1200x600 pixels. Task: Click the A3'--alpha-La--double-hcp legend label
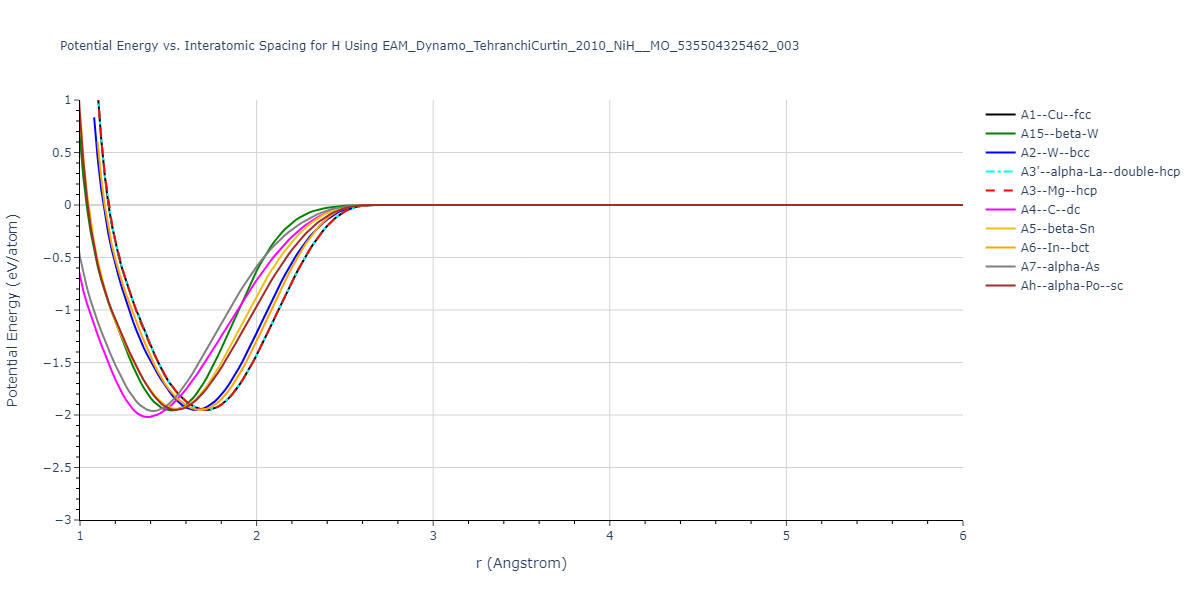(1100, 172)
